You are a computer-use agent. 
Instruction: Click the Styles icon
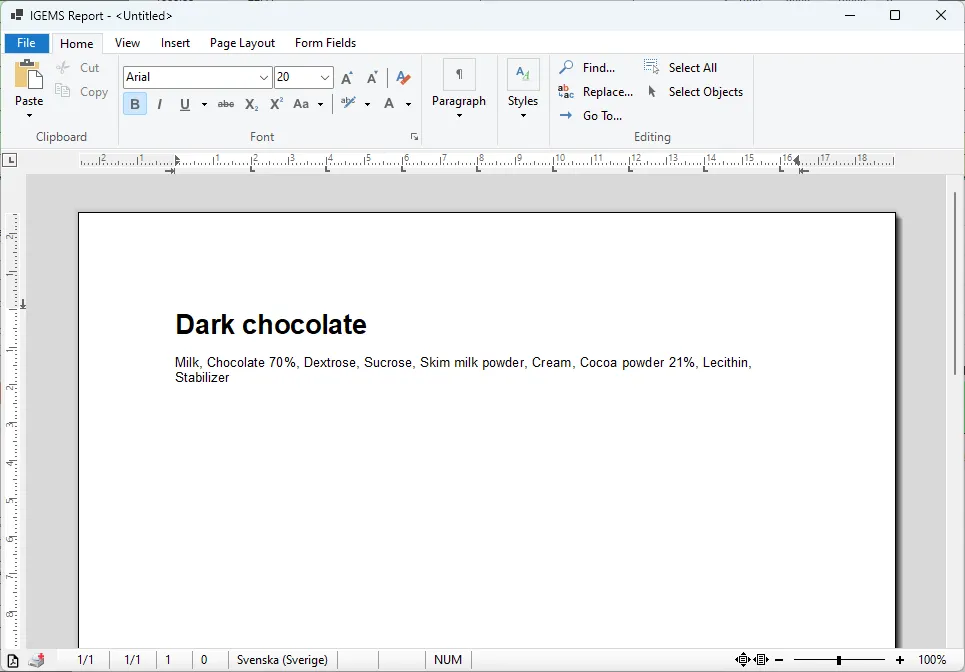[523, 74]
